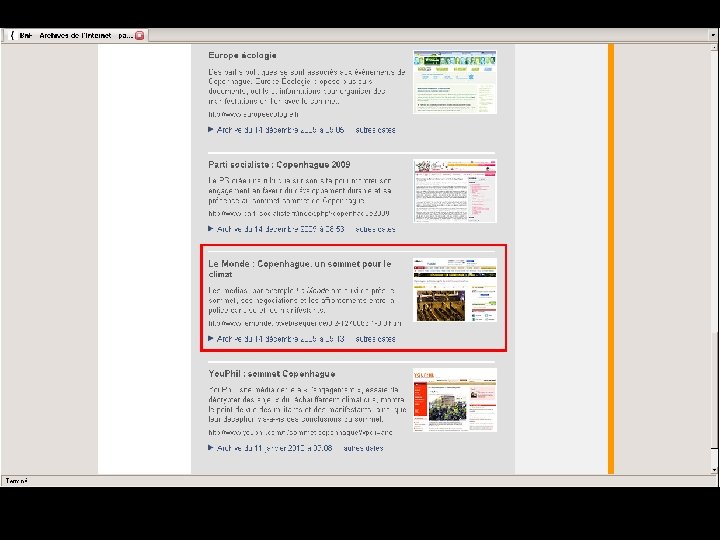This screenshot has width=720, height=540.
Task: Open the Le Monde site thumbnail
Action: pyautogui.click(x=455, y=290)
